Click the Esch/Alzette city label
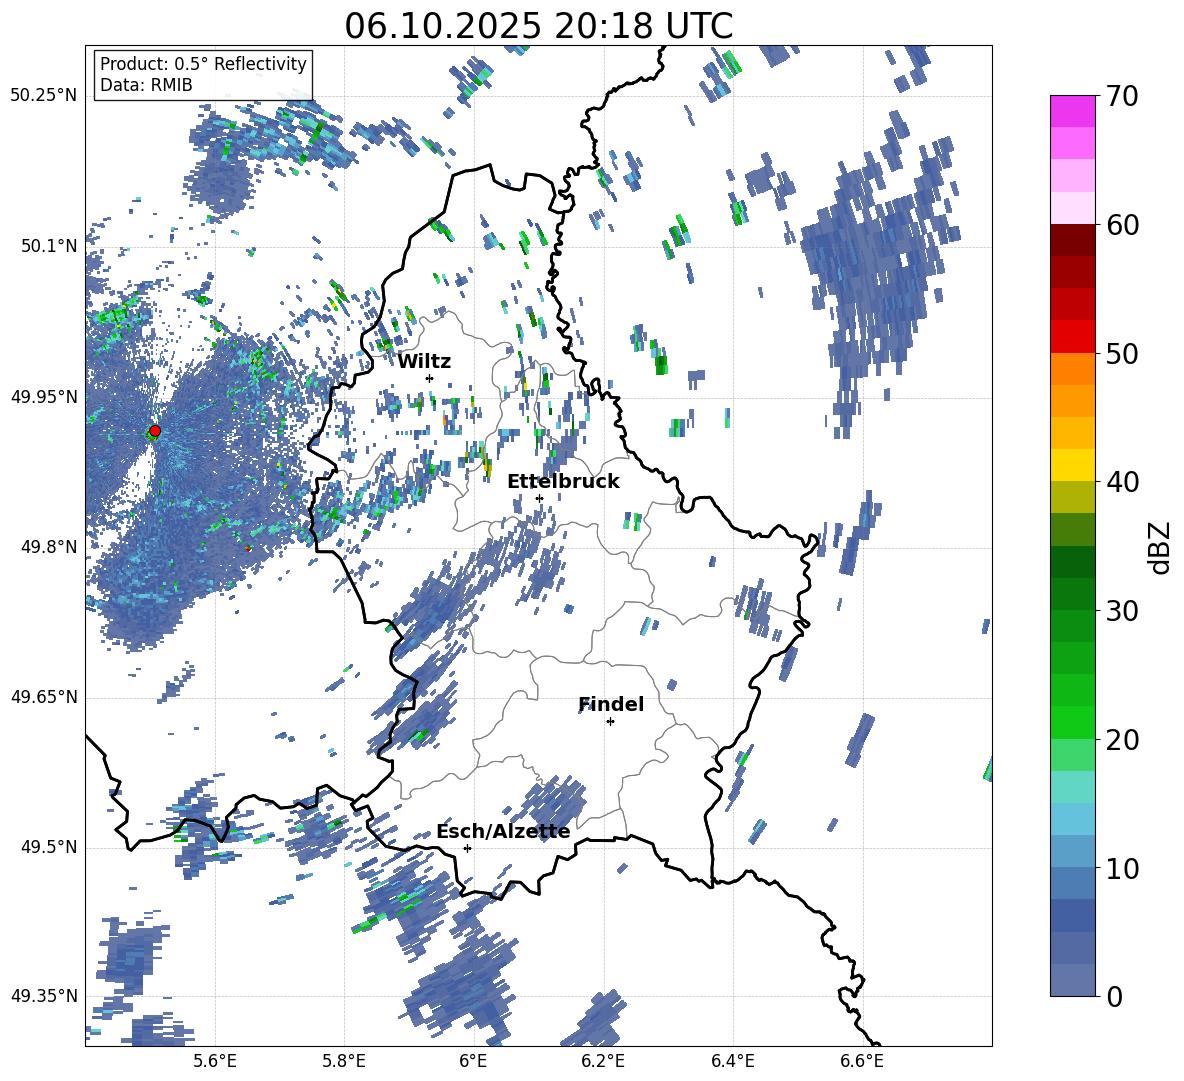Image resolution: width=1184 pixels, height=1081 pixels. coord(503,831)
